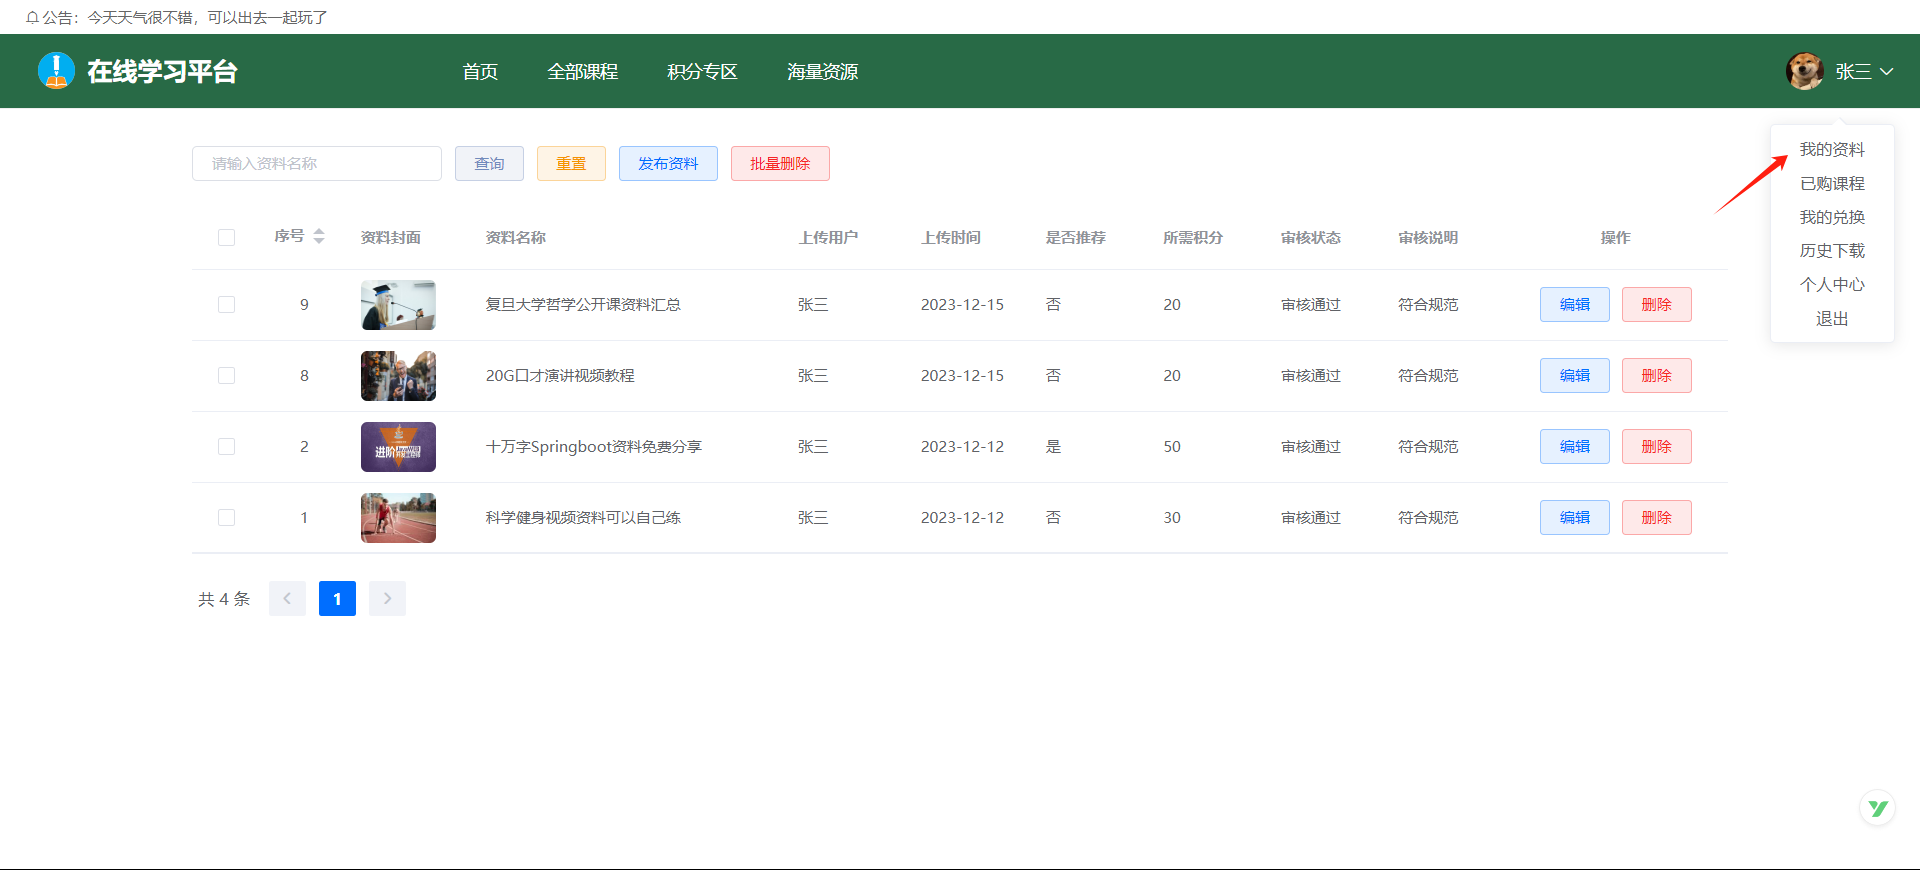The height and width of the screenshot is (870, 1920).
Task: Click the announcement bell icon
Action: point(32,18)
